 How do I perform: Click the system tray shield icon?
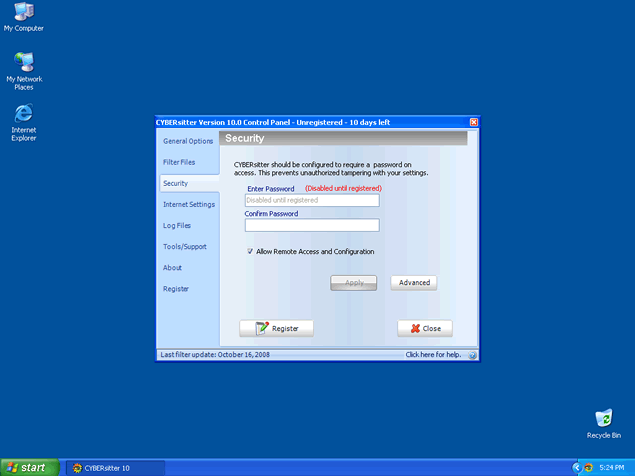coord(588,467)
